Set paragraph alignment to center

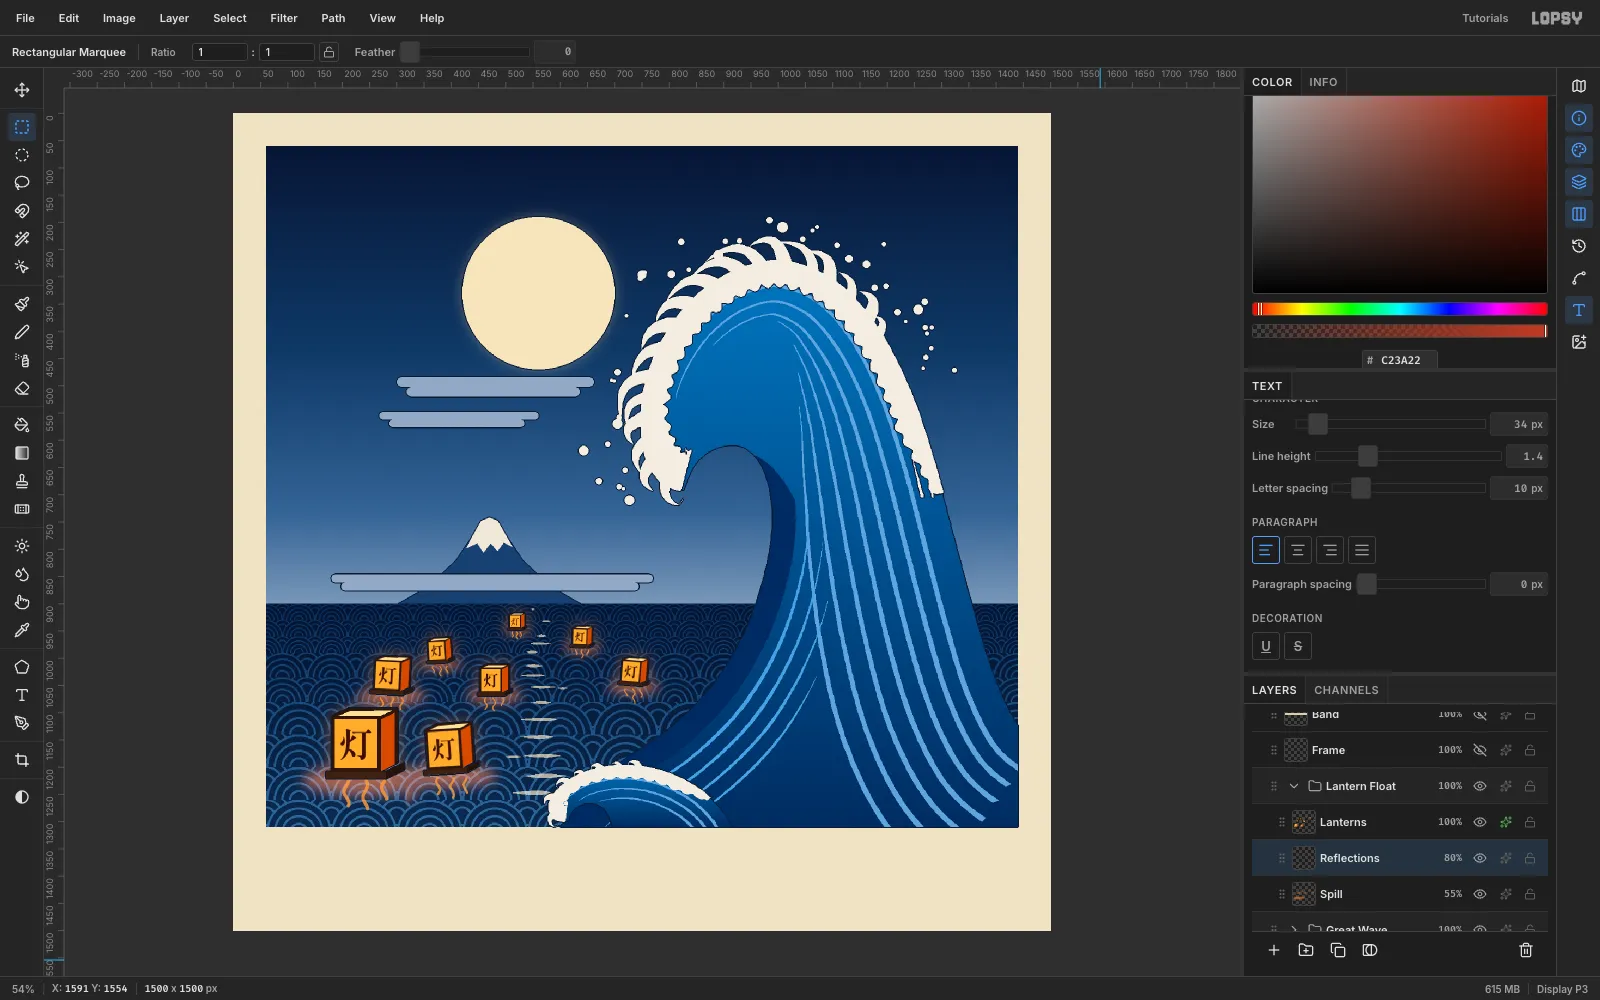(1298, 550)
